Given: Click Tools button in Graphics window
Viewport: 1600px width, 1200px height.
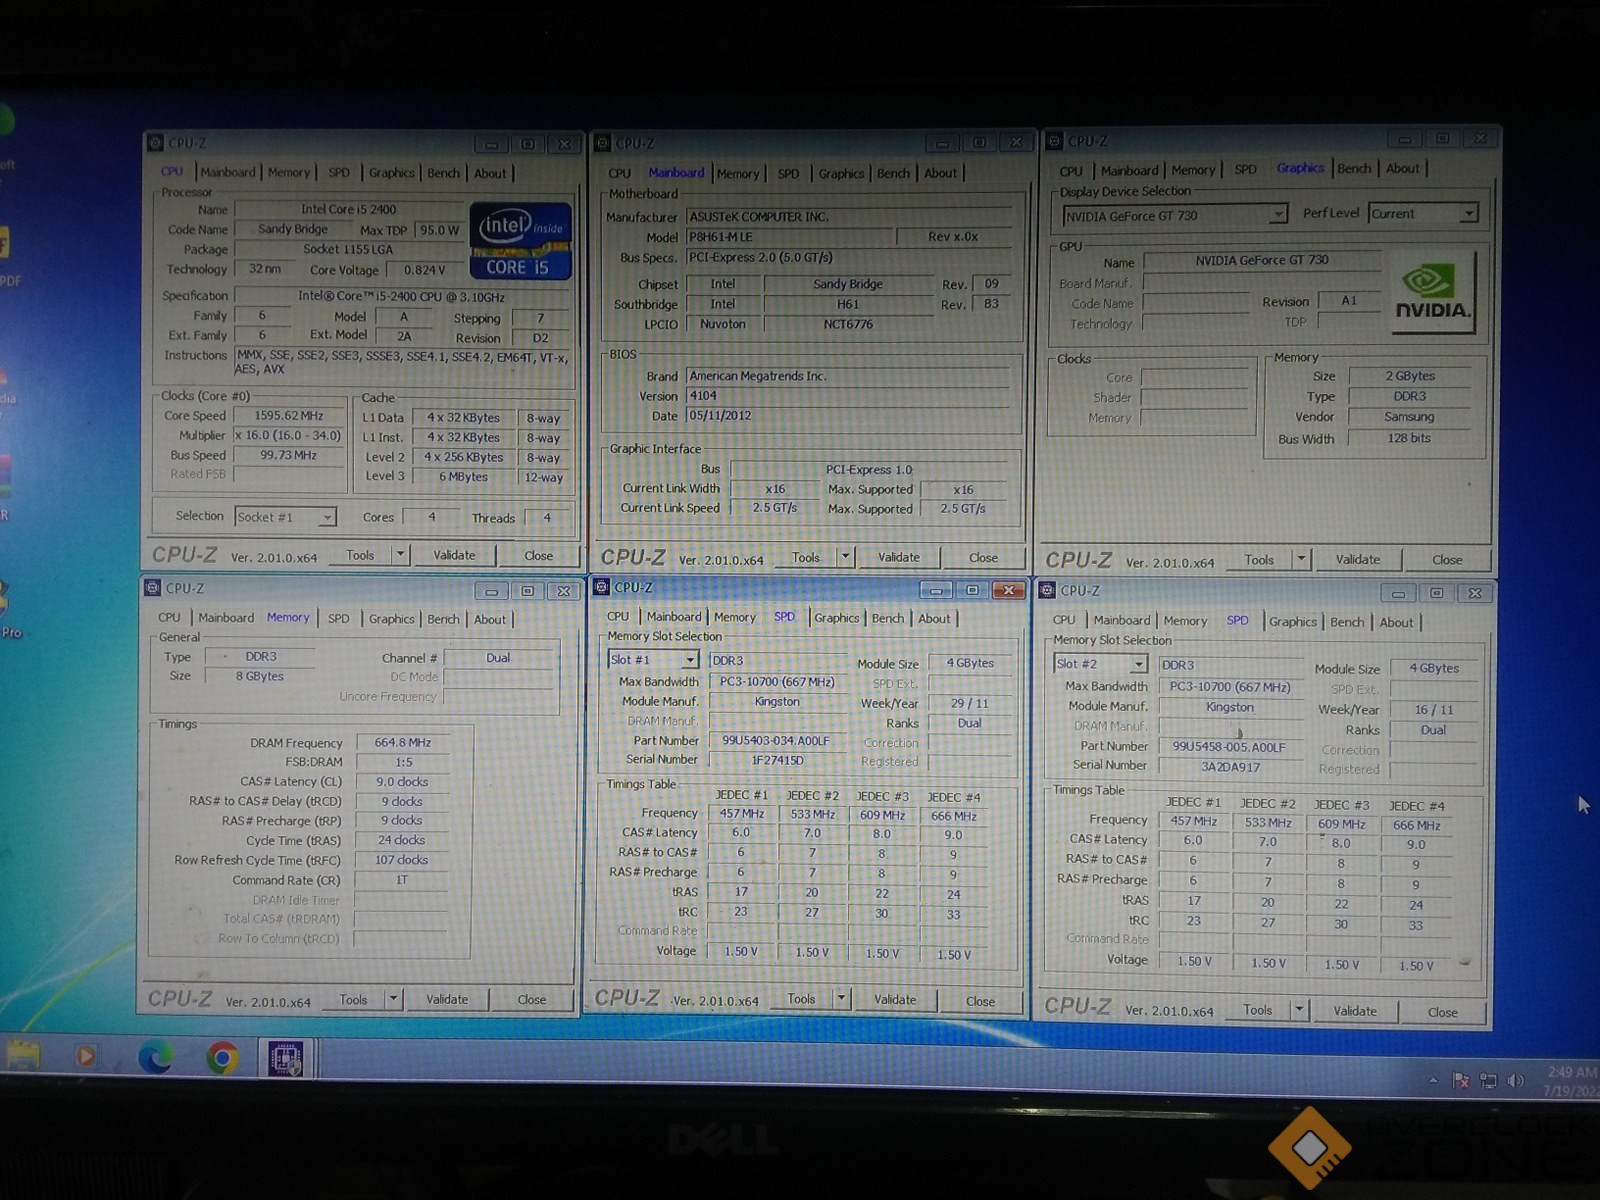Looking at the screenshot, I should [x=1259, y=560].
